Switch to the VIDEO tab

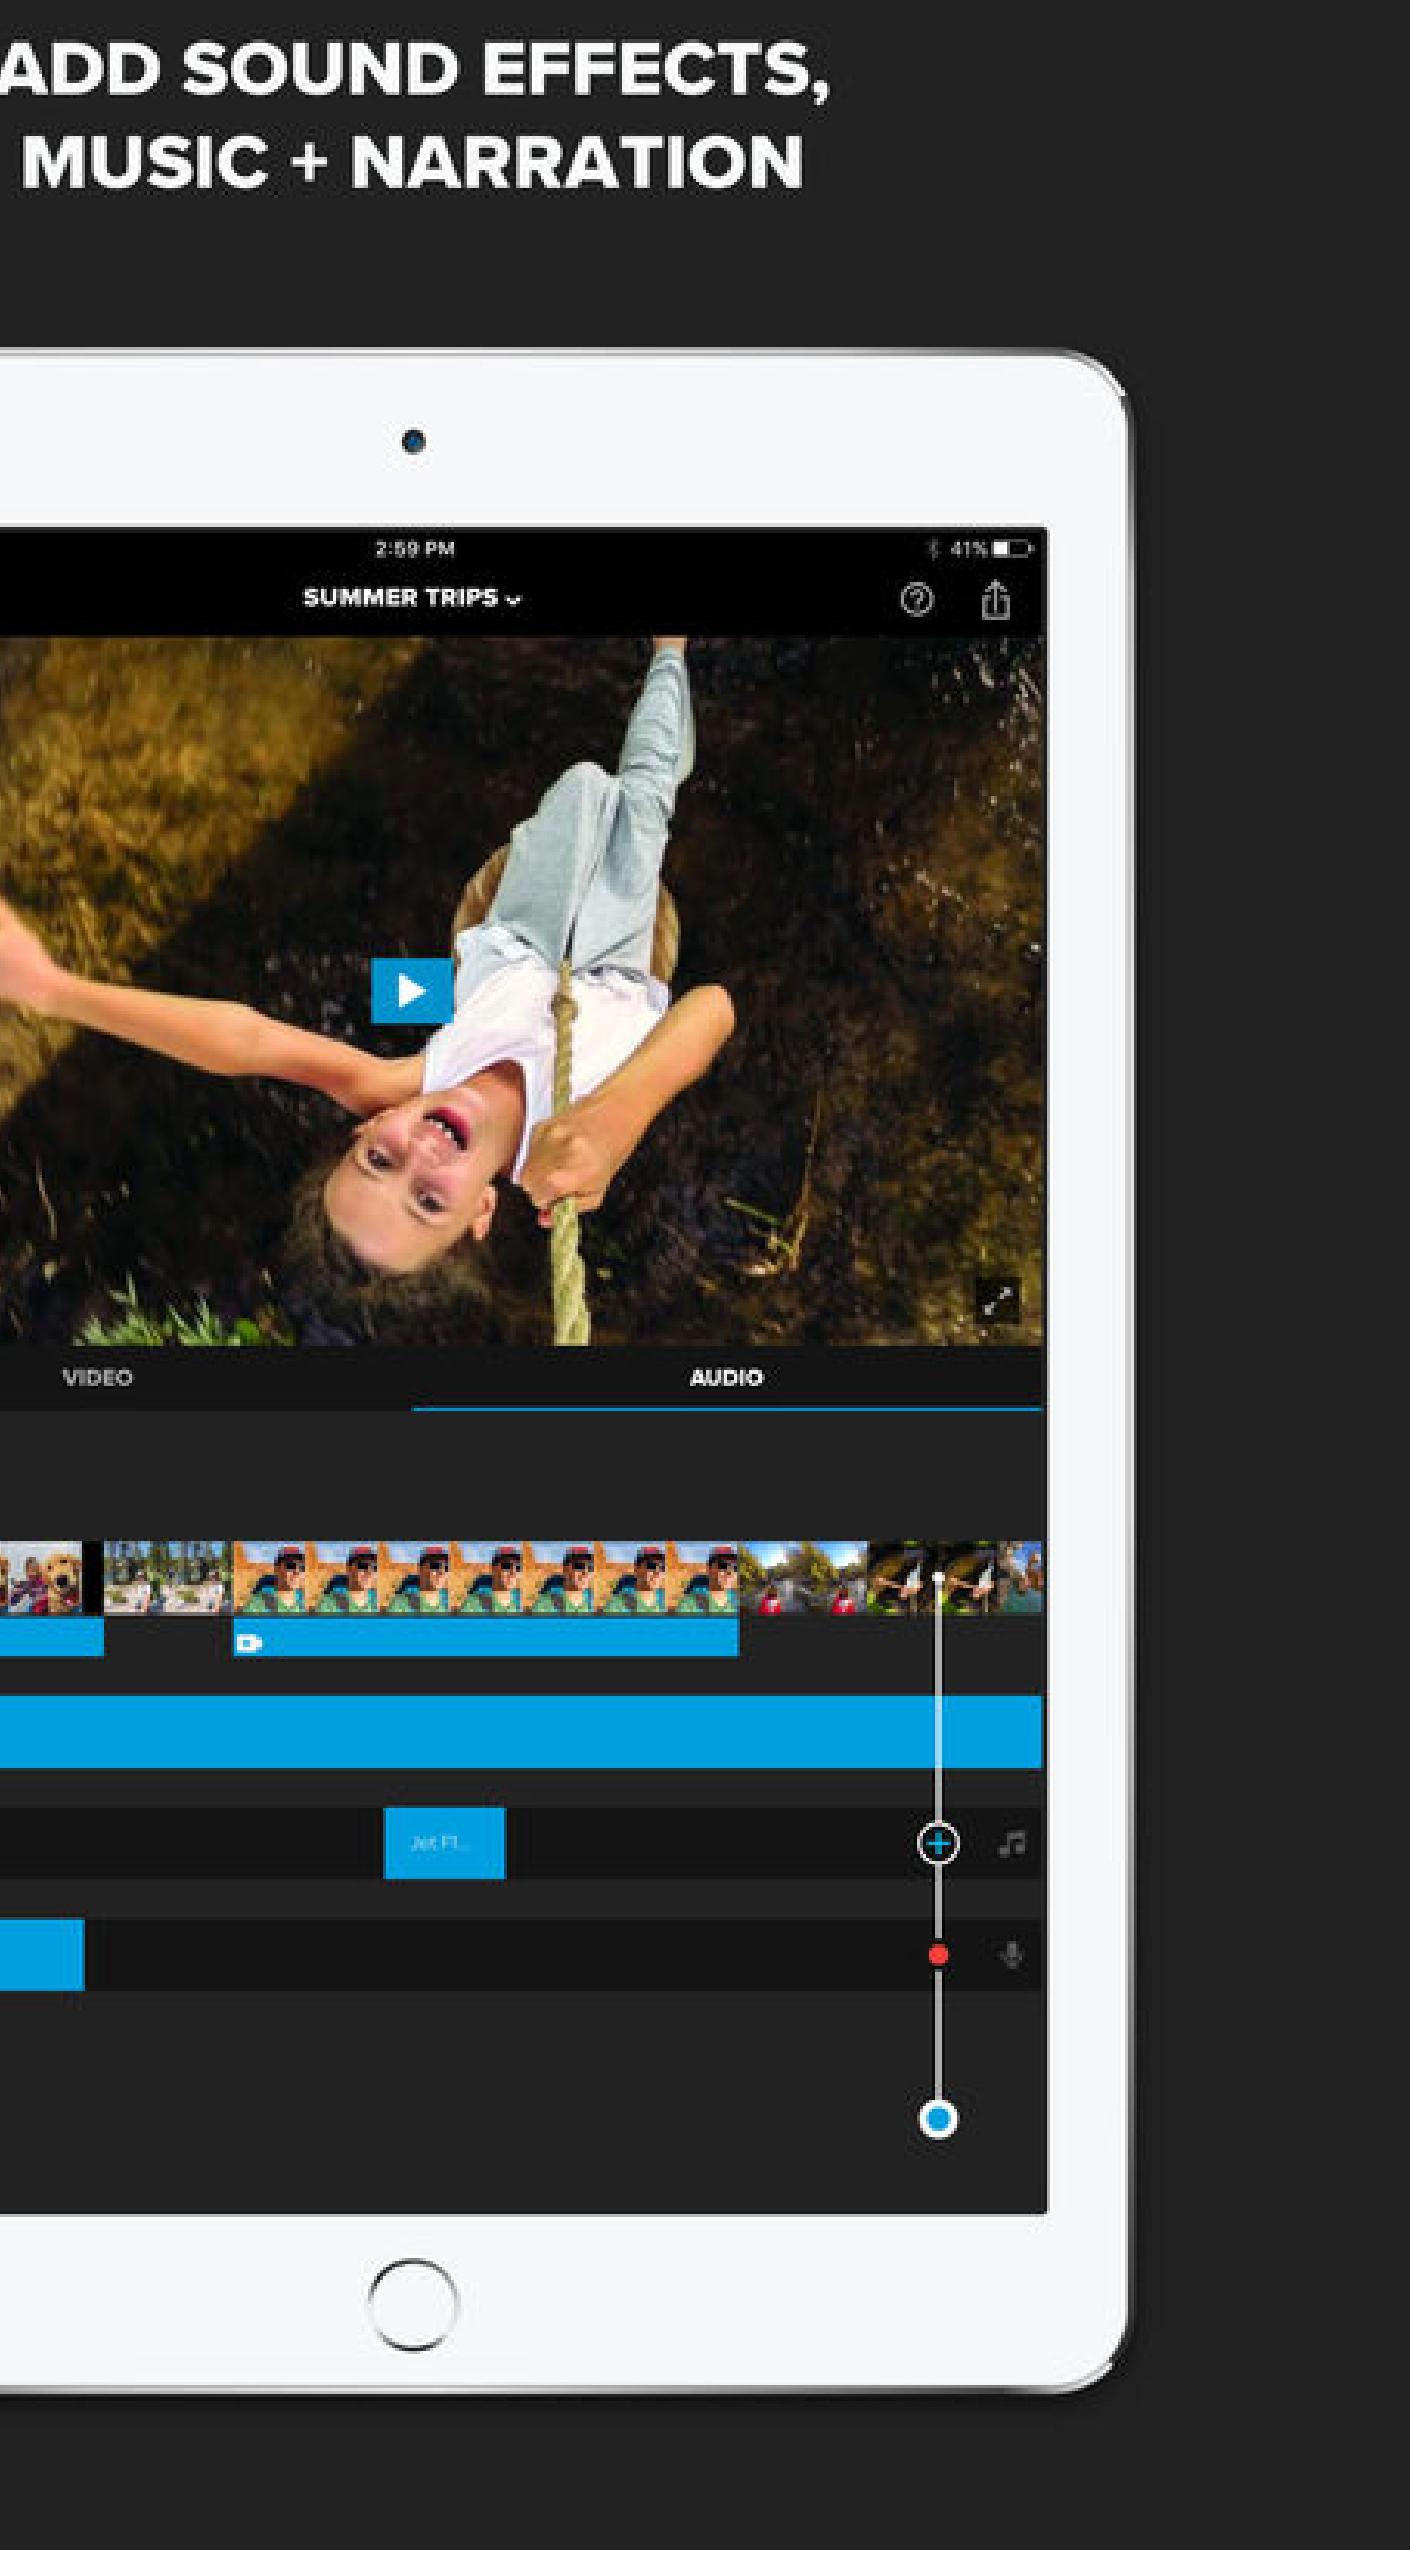pyautogui.click(x=97, y=1377)
